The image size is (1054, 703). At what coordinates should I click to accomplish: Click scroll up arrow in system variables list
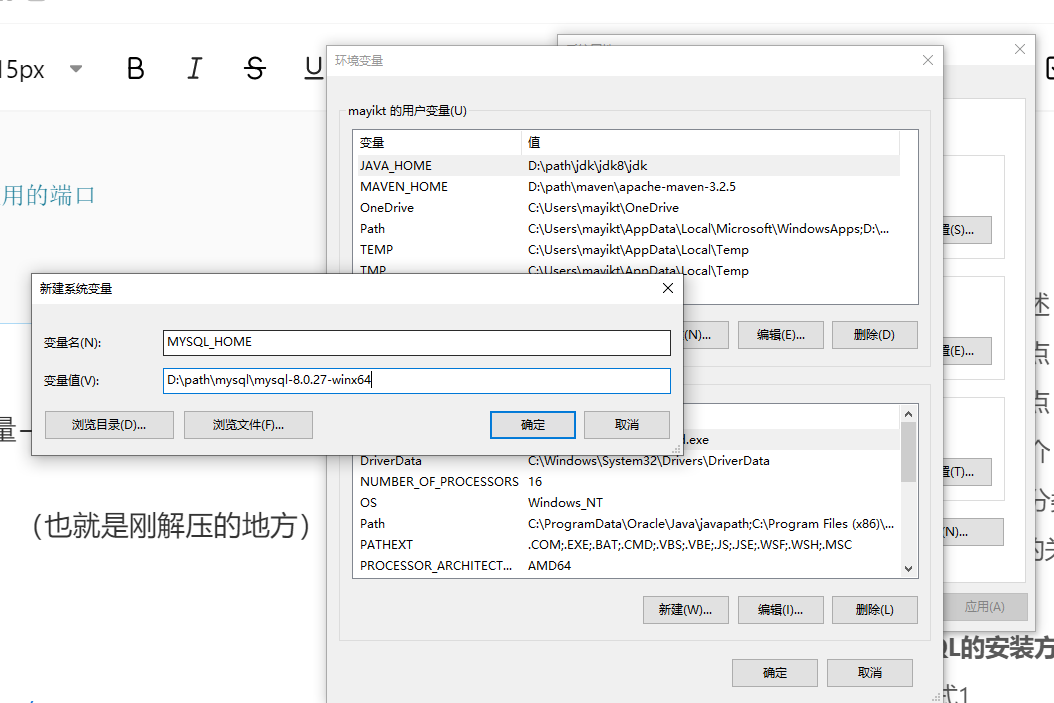coord(908,414)
